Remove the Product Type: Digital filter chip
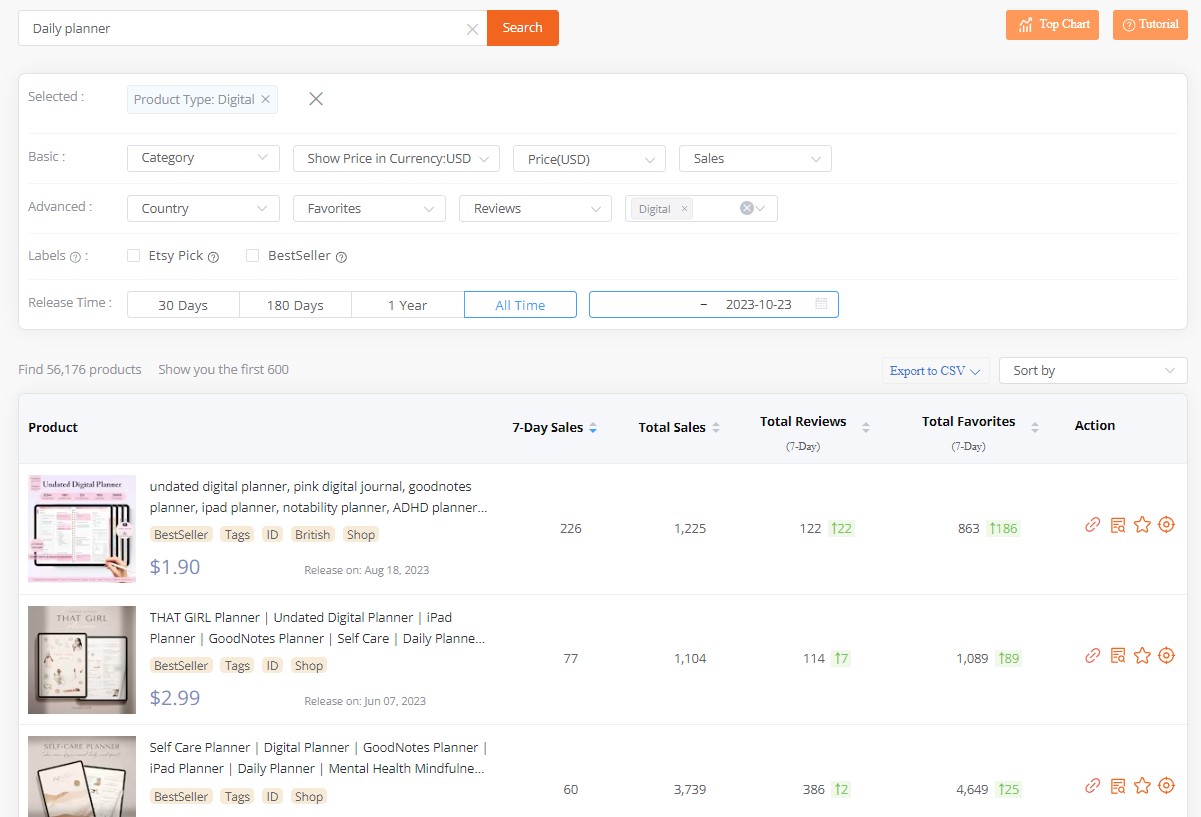The width and height of the screenshot is (1201, 817). click(265, 99)
